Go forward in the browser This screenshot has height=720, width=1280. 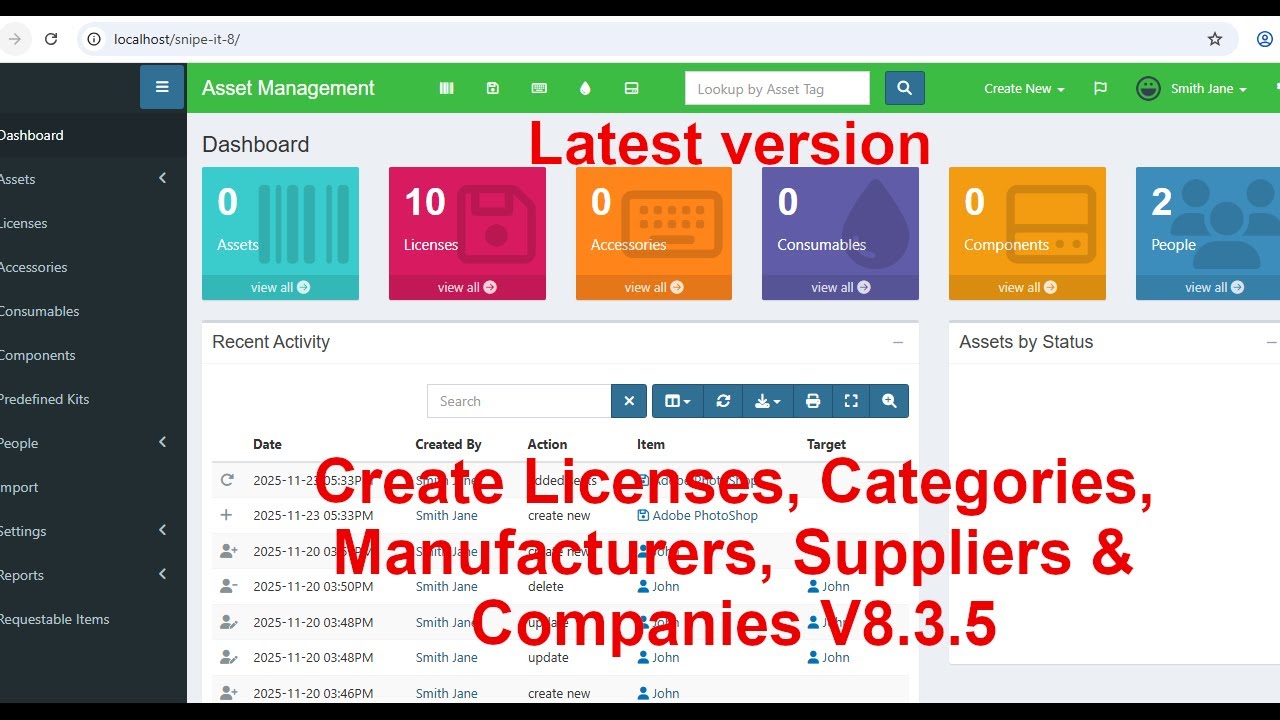(14, 39)
